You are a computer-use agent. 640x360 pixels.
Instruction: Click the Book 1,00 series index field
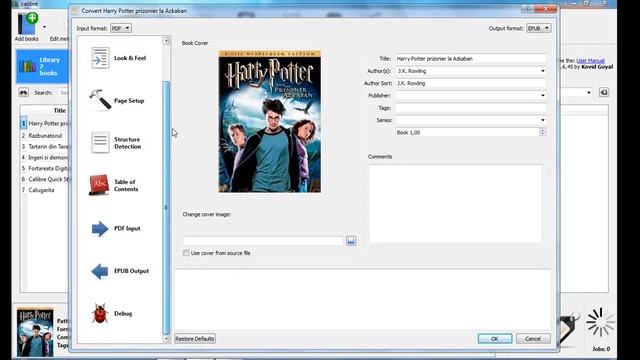pyautogui.click(x=467, y=132)
